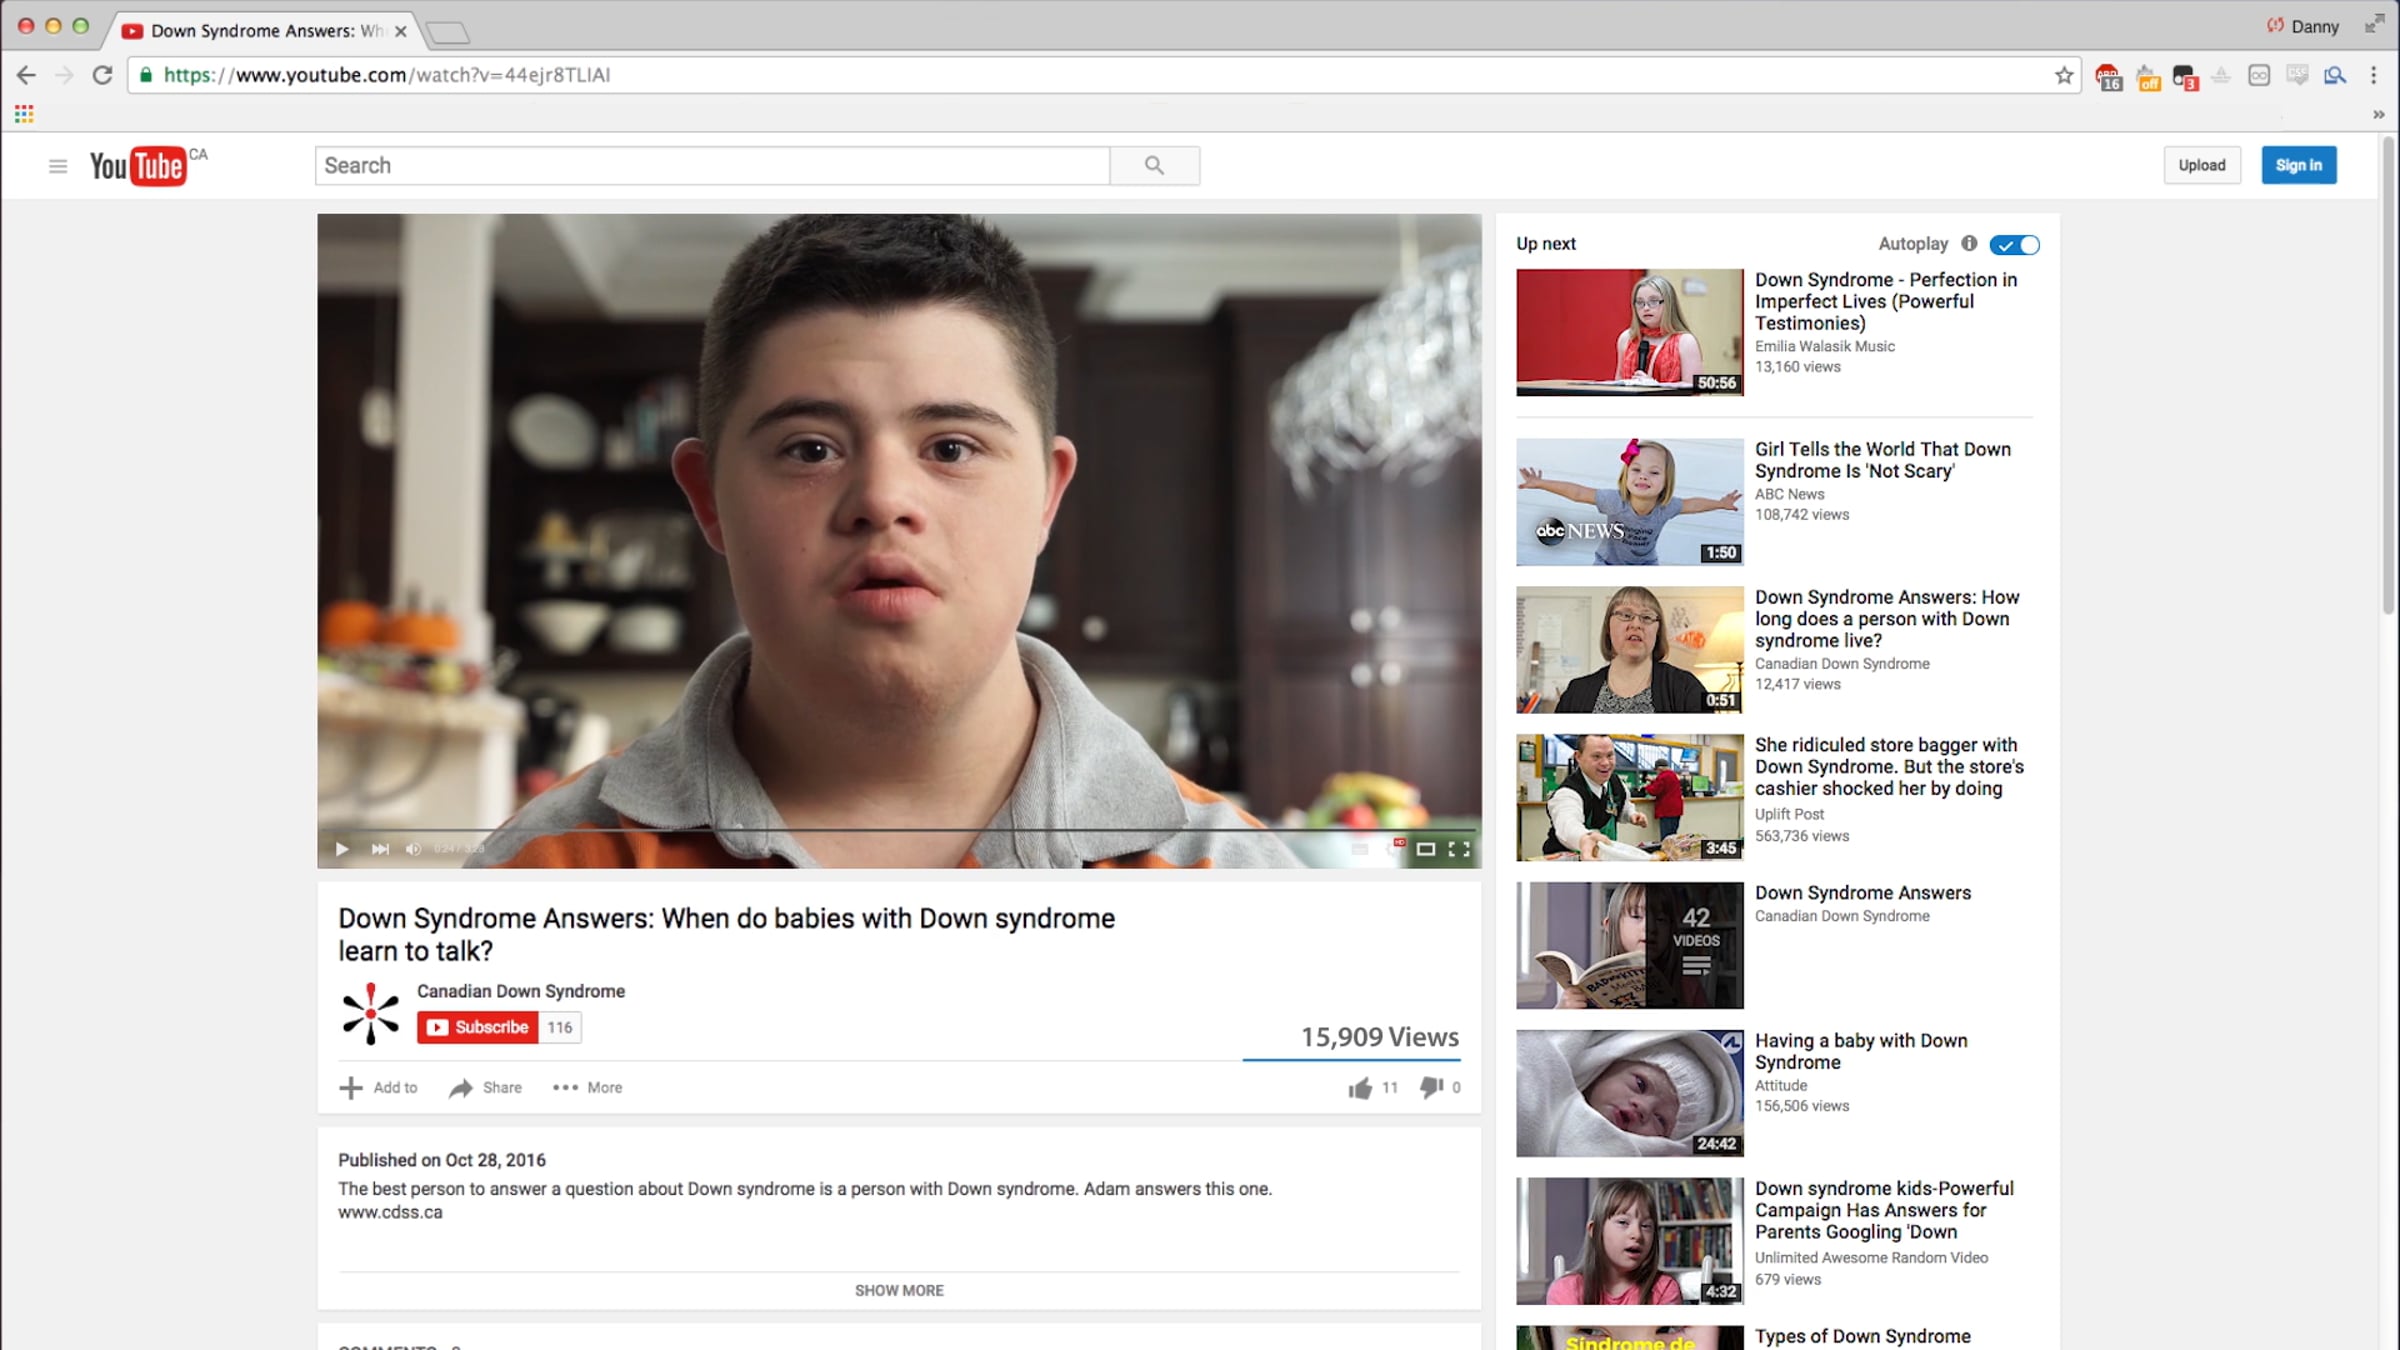The width and height of the screenshot is (2400, 1350).
Task: Click the 116 subscriber count
Action: click(560, 1027)
